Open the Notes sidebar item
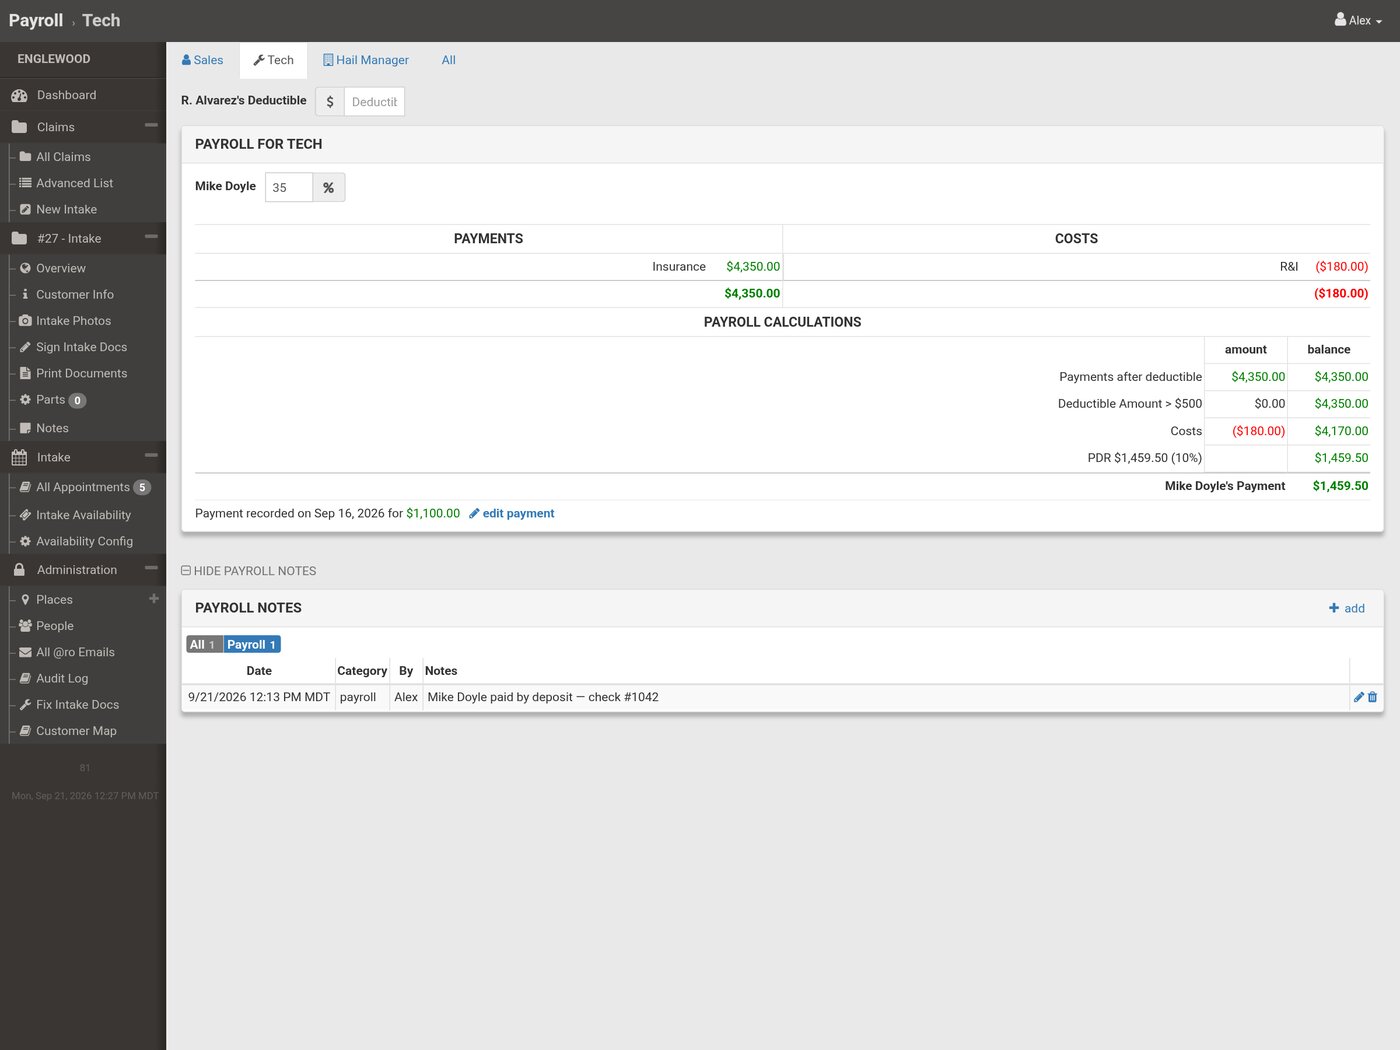 [x=52, y=428]
